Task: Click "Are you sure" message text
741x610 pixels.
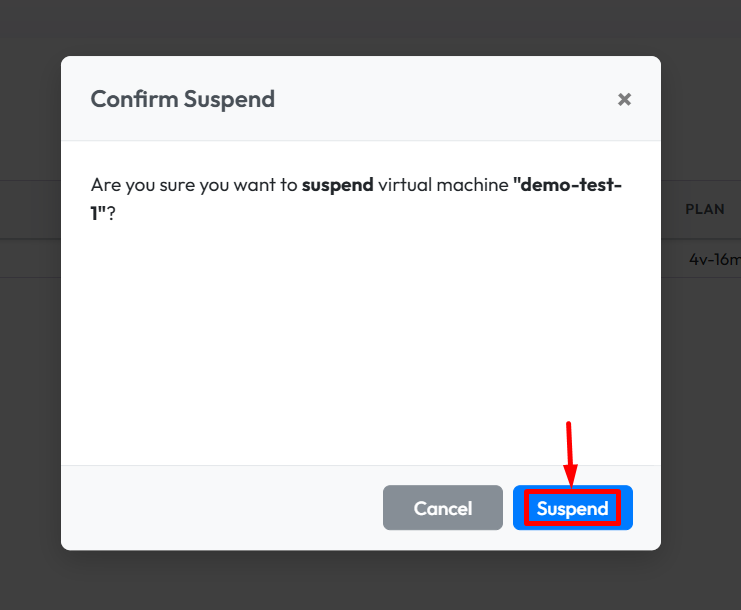Action: [x=141, y=185]
